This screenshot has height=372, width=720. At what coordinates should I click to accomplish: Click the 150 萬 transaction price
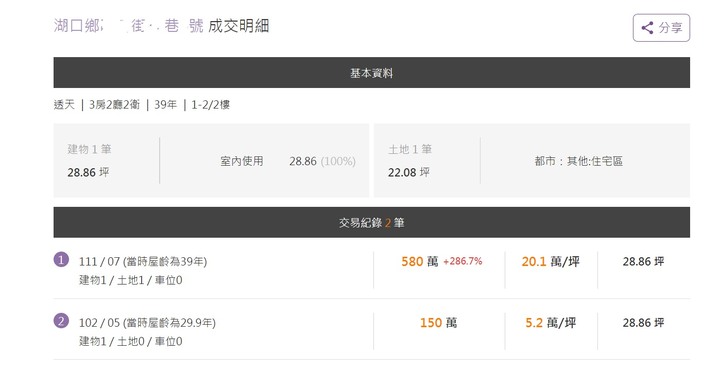pyautogui.click(x=439, y=323)
